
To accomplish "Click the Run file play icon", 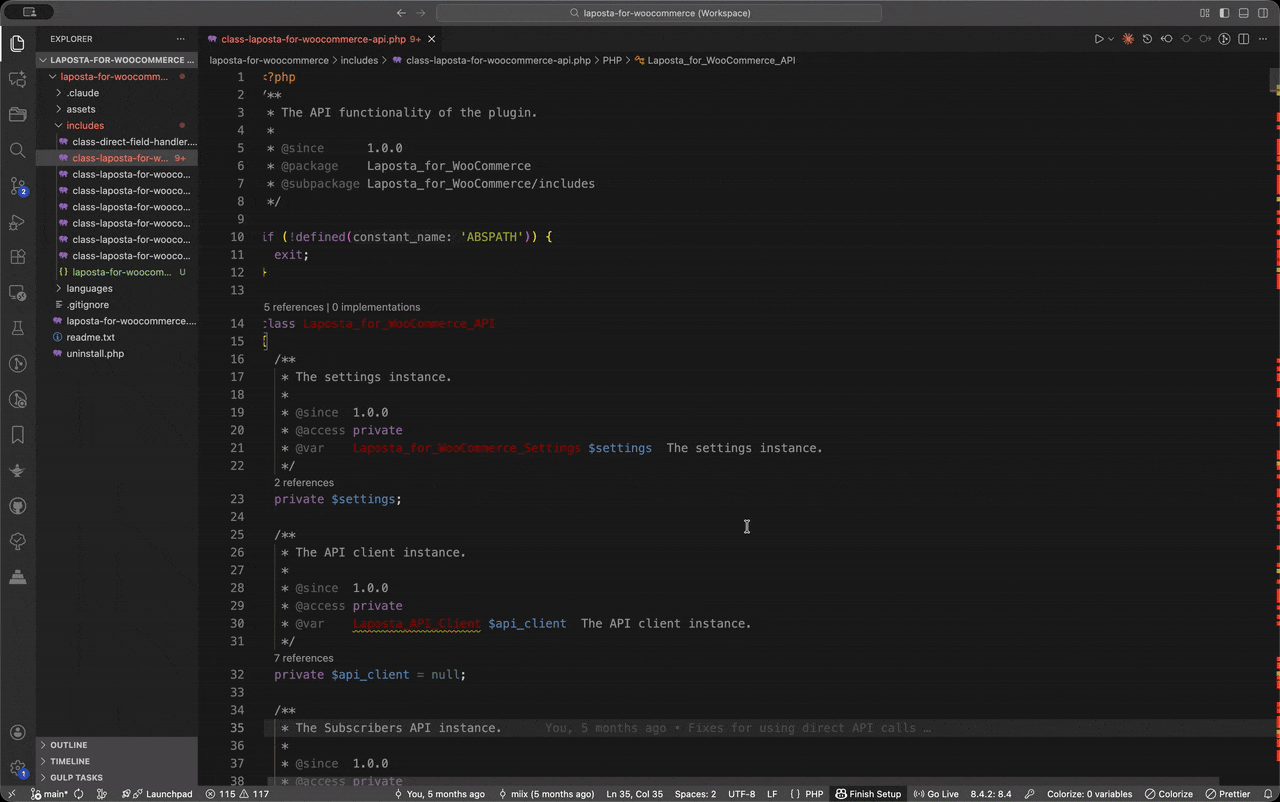I will tap(1098, 39).
